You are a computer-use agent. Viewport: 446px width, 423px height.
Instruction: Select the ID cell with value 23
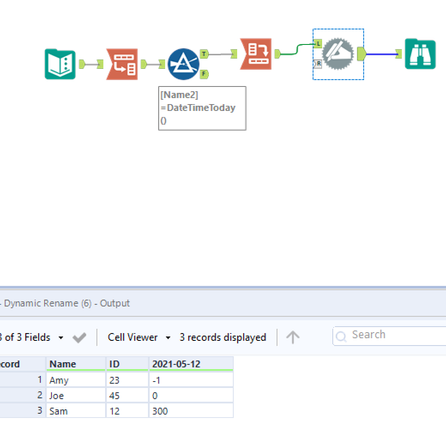click(x=127, y=380)
